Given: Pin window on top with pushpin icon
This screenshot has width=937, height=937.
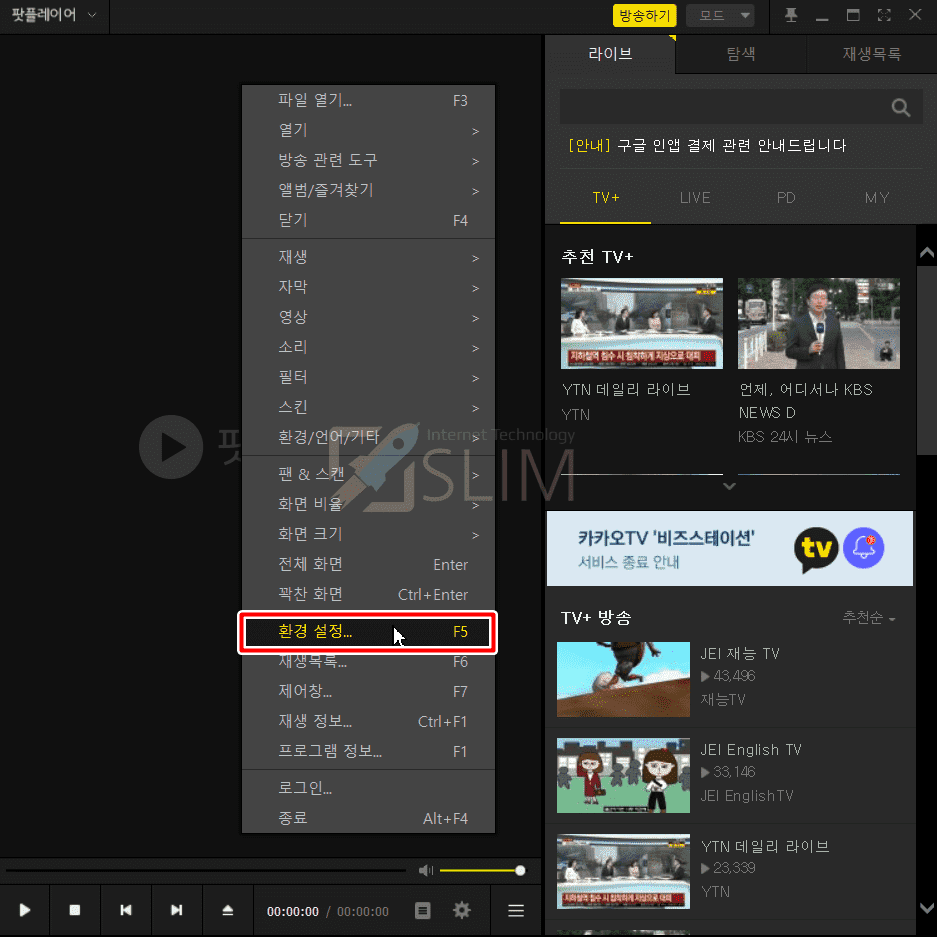Looking at the screenshot, I should 791,15.
